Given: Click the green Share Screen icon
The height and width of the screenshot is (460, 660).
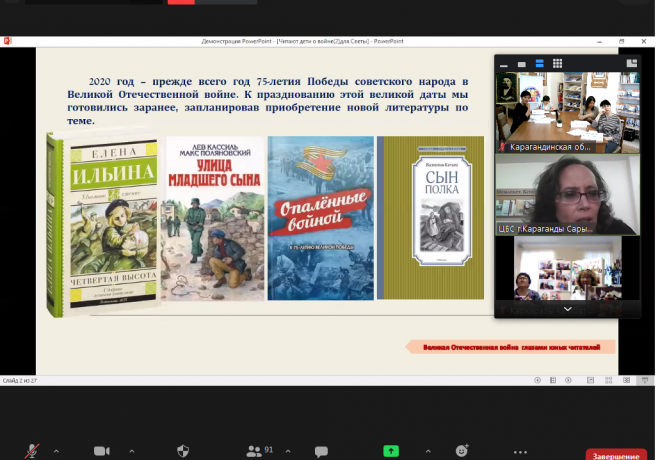Looking at the screenshot, I should [x=391, y=451].
